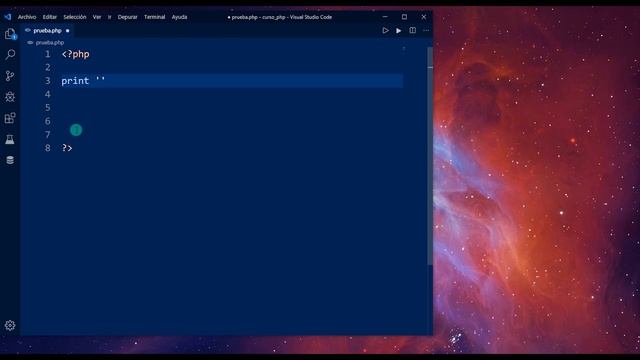Minimize the Visual Studio Code window
Image resolution: width=640 pixels, height=360 pixels.
point(385,17)
